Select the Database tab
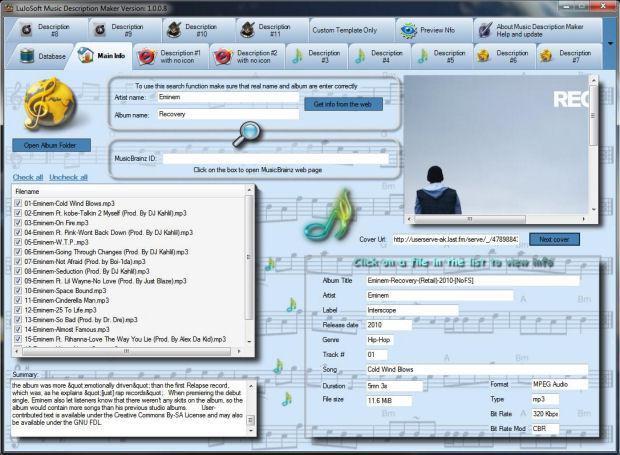Viewport: 620px width, 455px height. click(x=43, y=56)
